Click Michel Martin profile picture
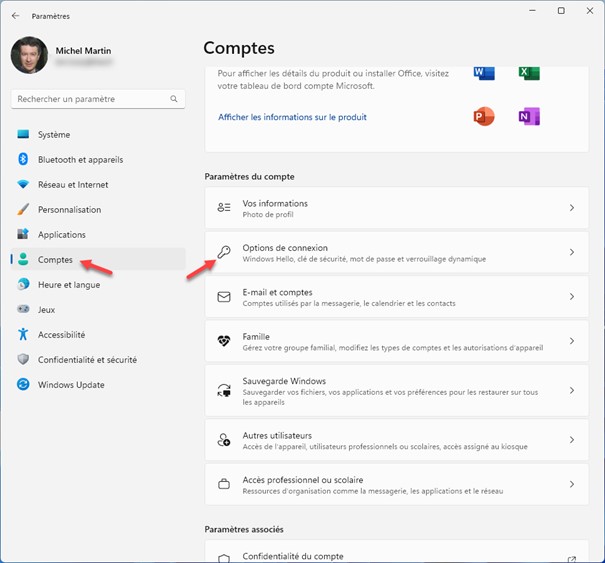The image size is (605, 563). 29,55
